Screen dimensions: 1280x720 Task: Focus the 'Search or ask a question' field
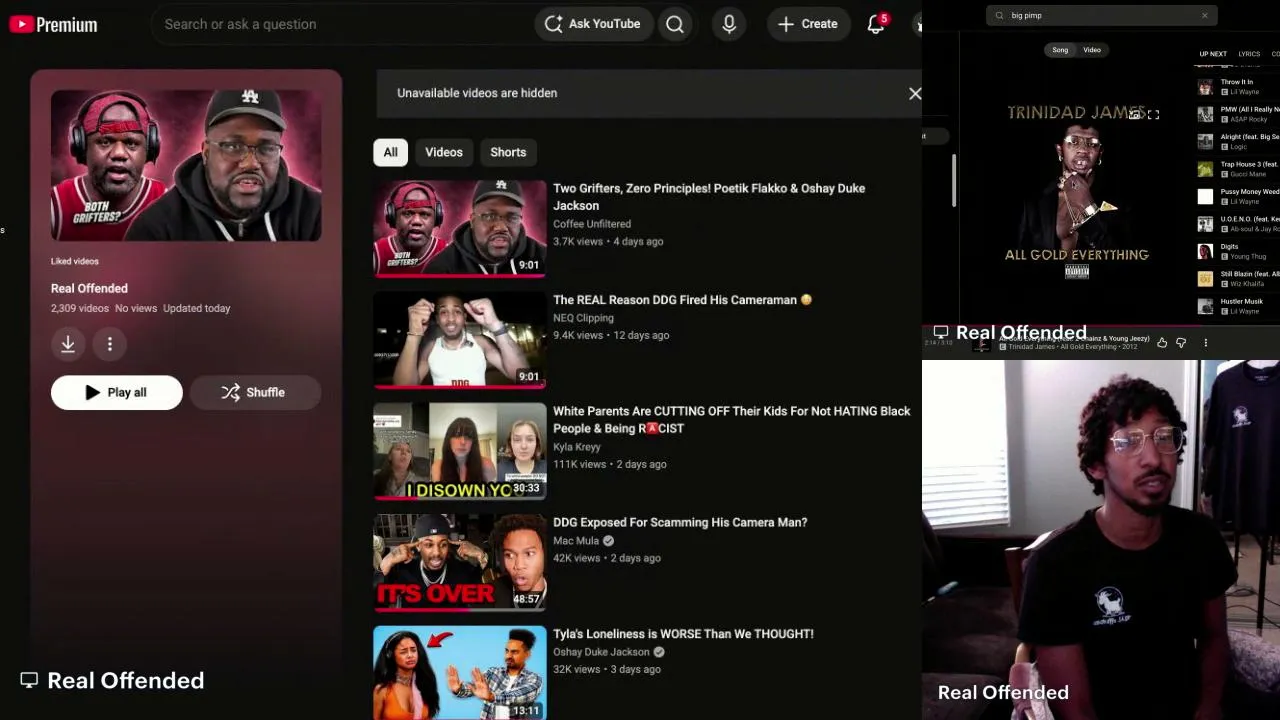[x=340, y=24]
